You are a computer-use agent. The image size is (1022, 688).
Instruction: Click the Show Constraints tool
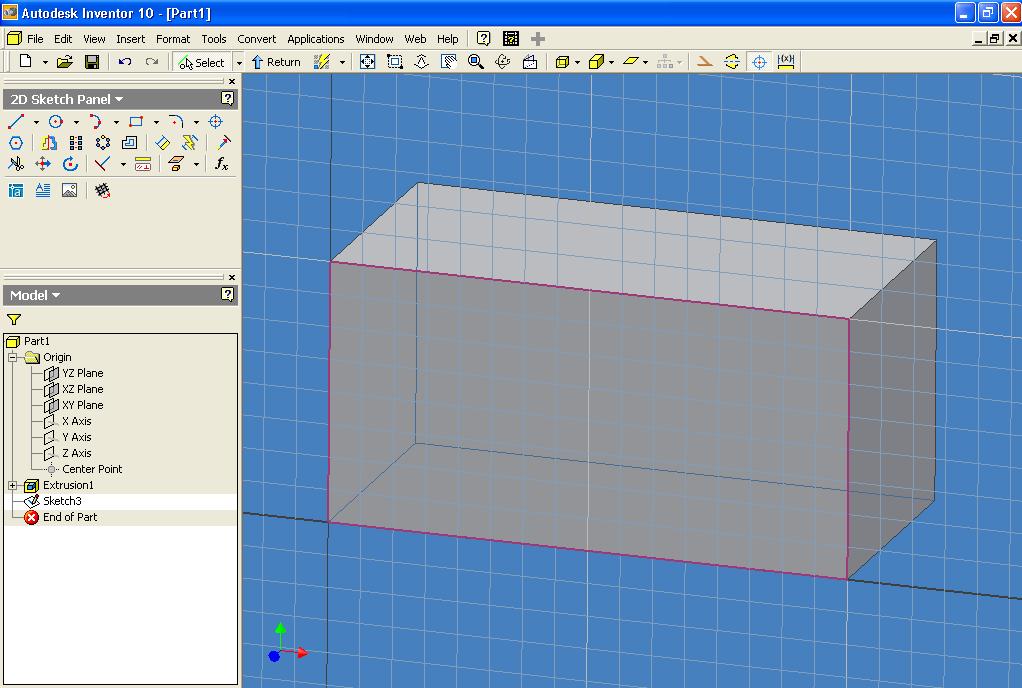(143, 164)
